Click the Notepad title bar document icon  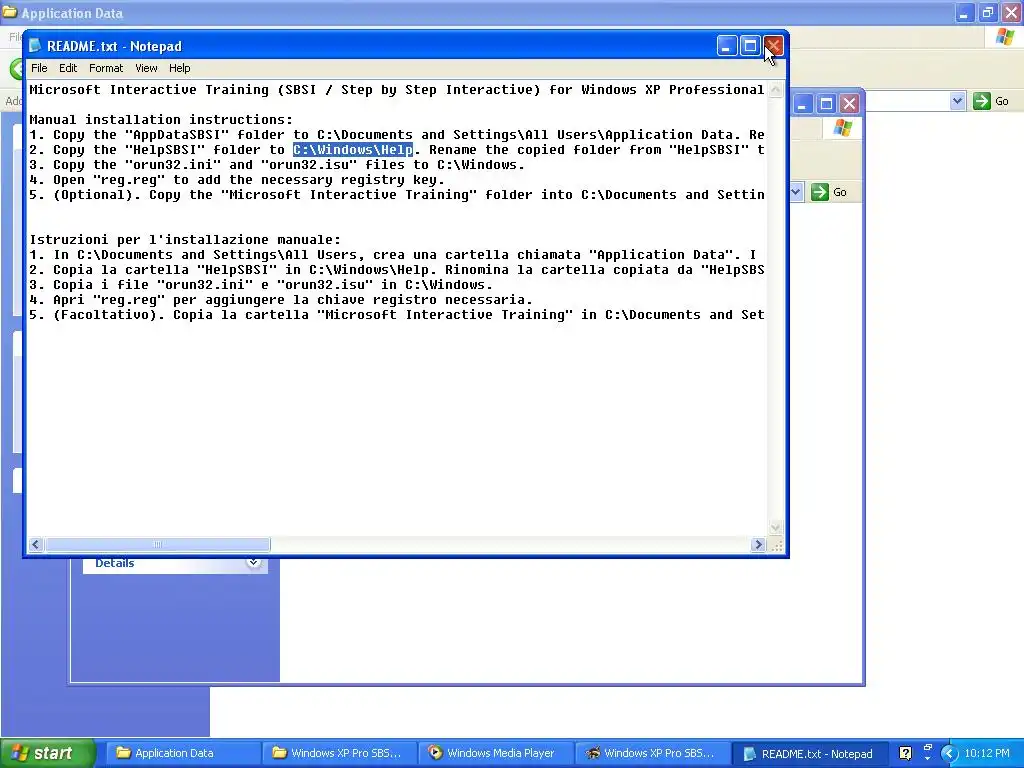pyautogui.click(x=35, y=46)
